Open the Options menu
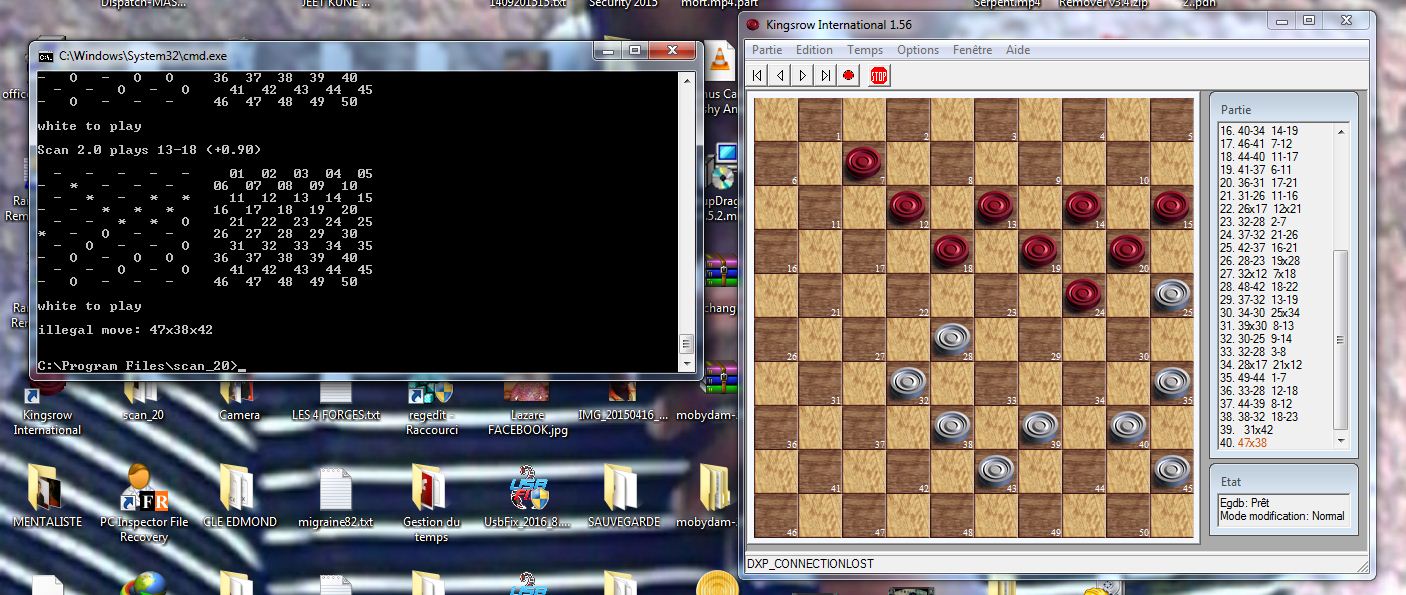Screen dimensions: 1406x595 [x=917, y=50]
